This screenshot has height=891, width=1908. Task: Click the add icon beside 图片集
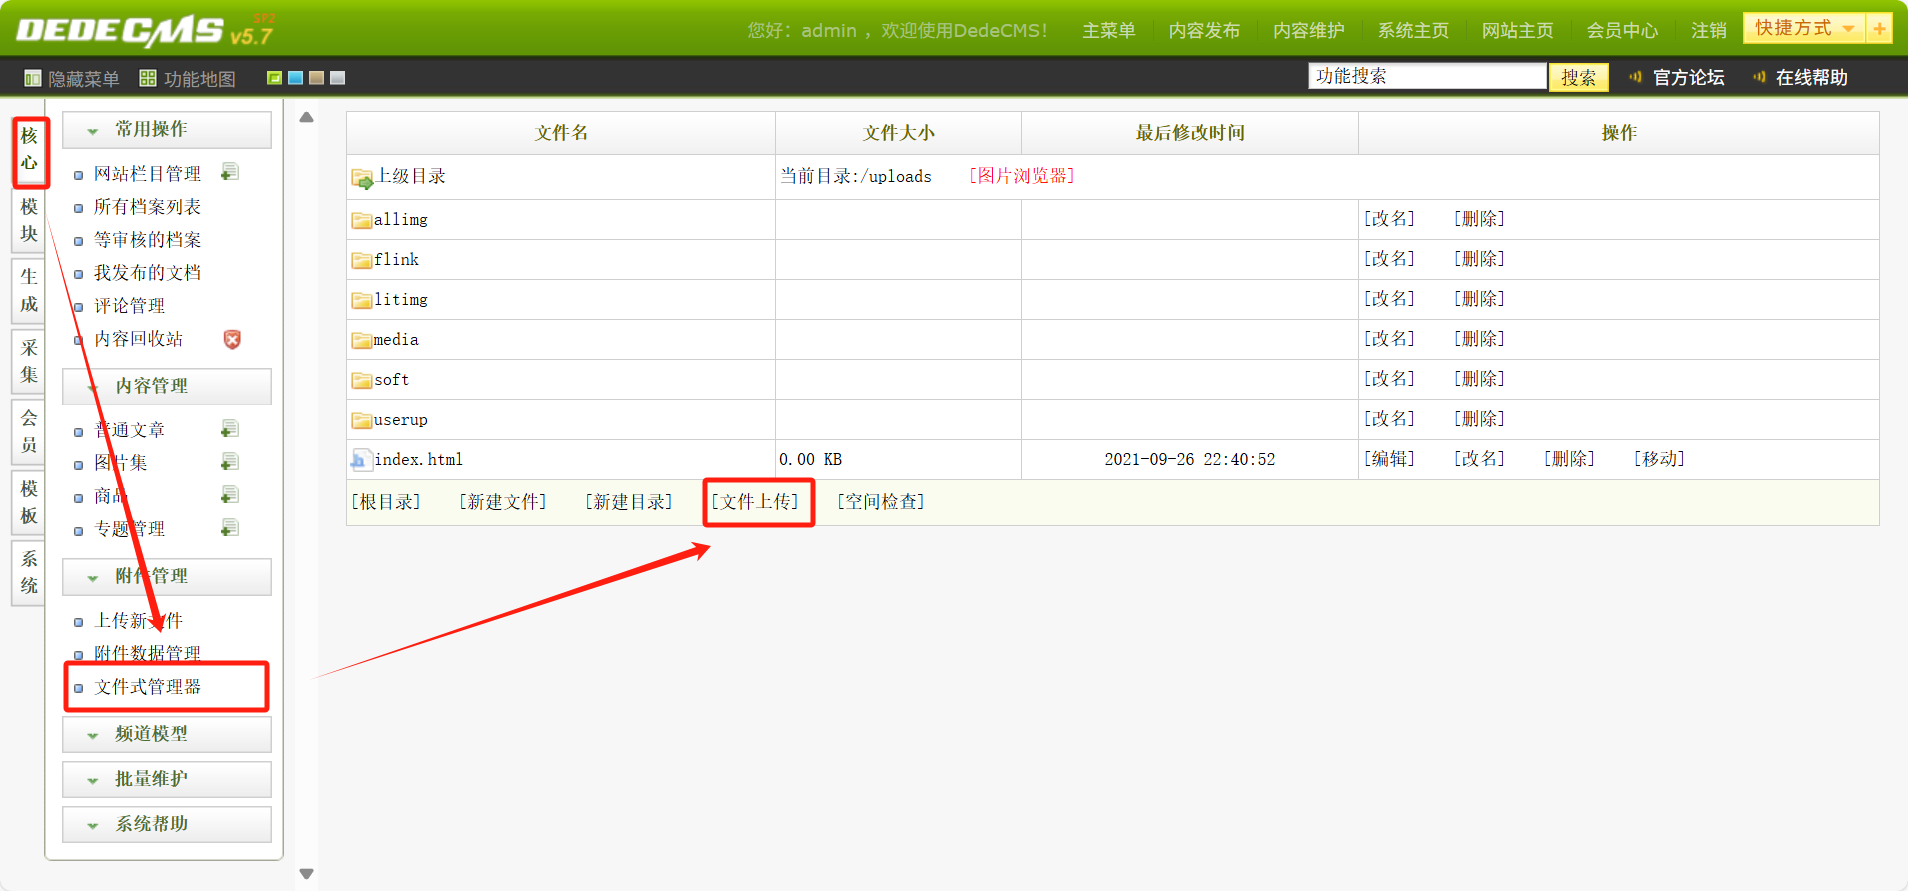230,462
